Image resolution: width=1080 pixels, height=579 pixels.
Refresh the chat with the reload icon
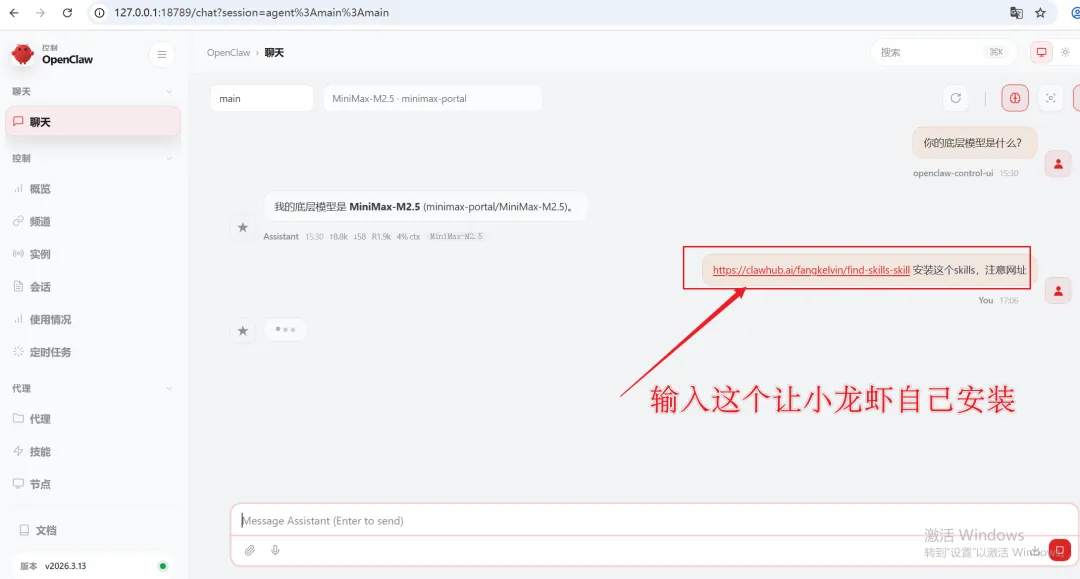tap(956, 98)
